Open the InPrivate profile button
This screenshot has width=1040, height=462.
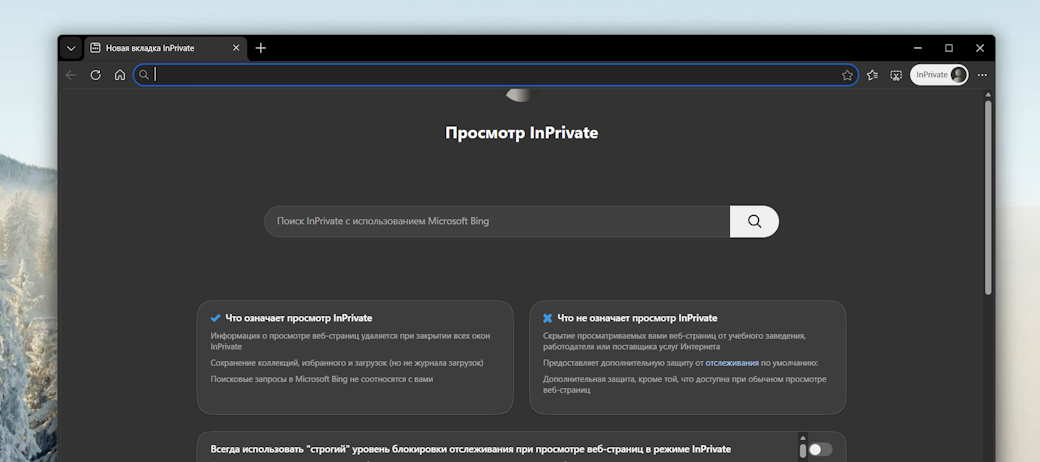tap(939, 75)
